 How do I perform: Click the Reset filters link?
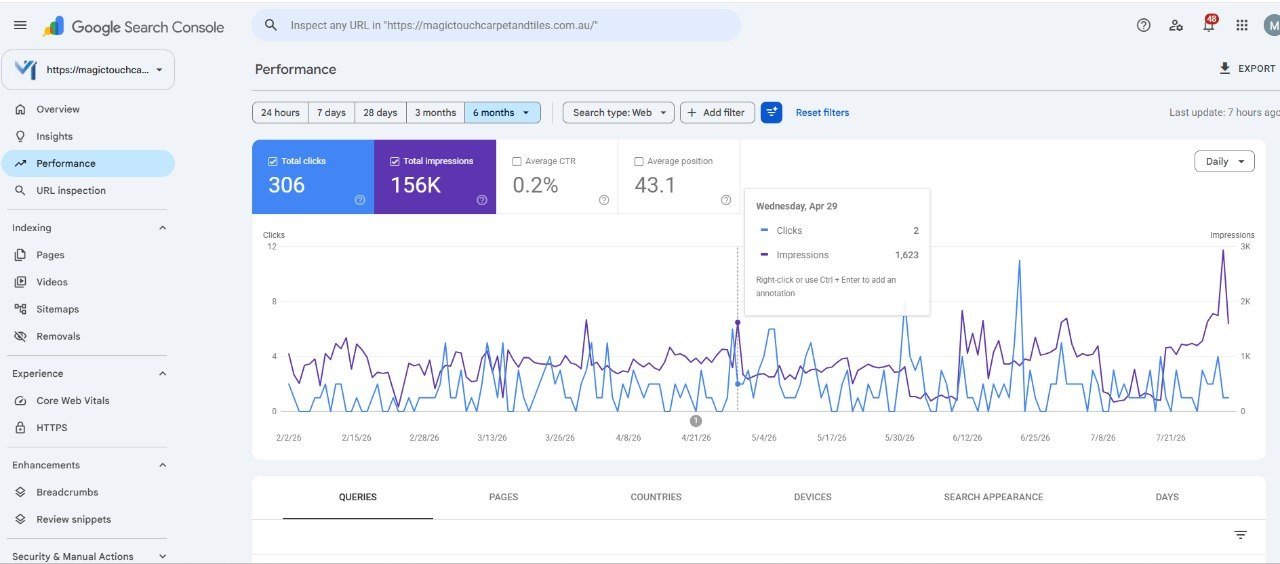coord(822,113)
